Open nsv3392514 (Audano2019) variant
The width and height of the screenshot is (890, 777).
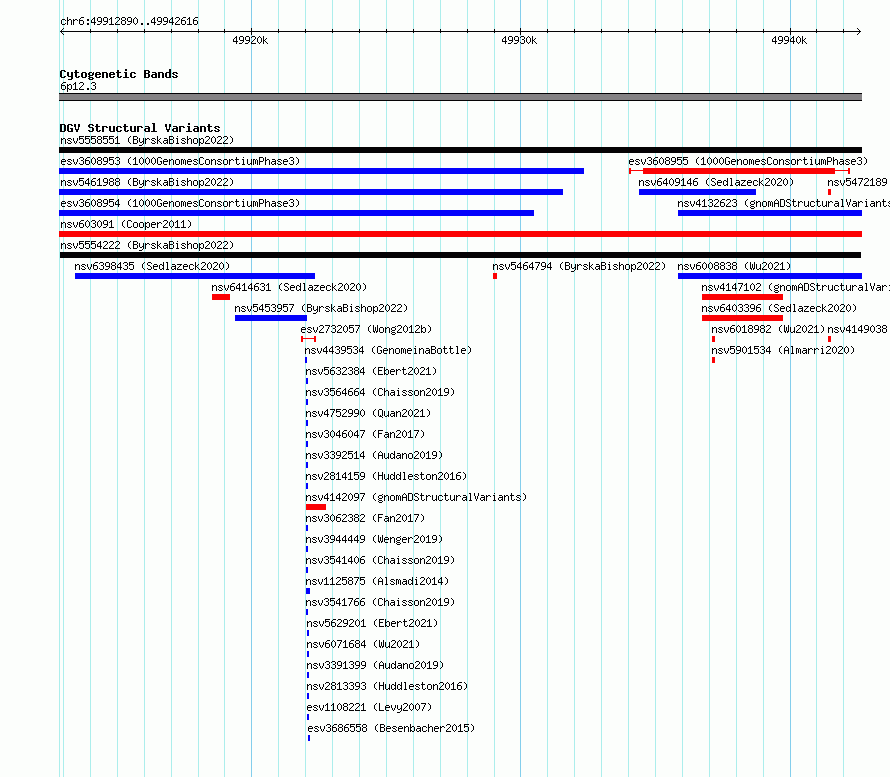[x=374, y=455]
